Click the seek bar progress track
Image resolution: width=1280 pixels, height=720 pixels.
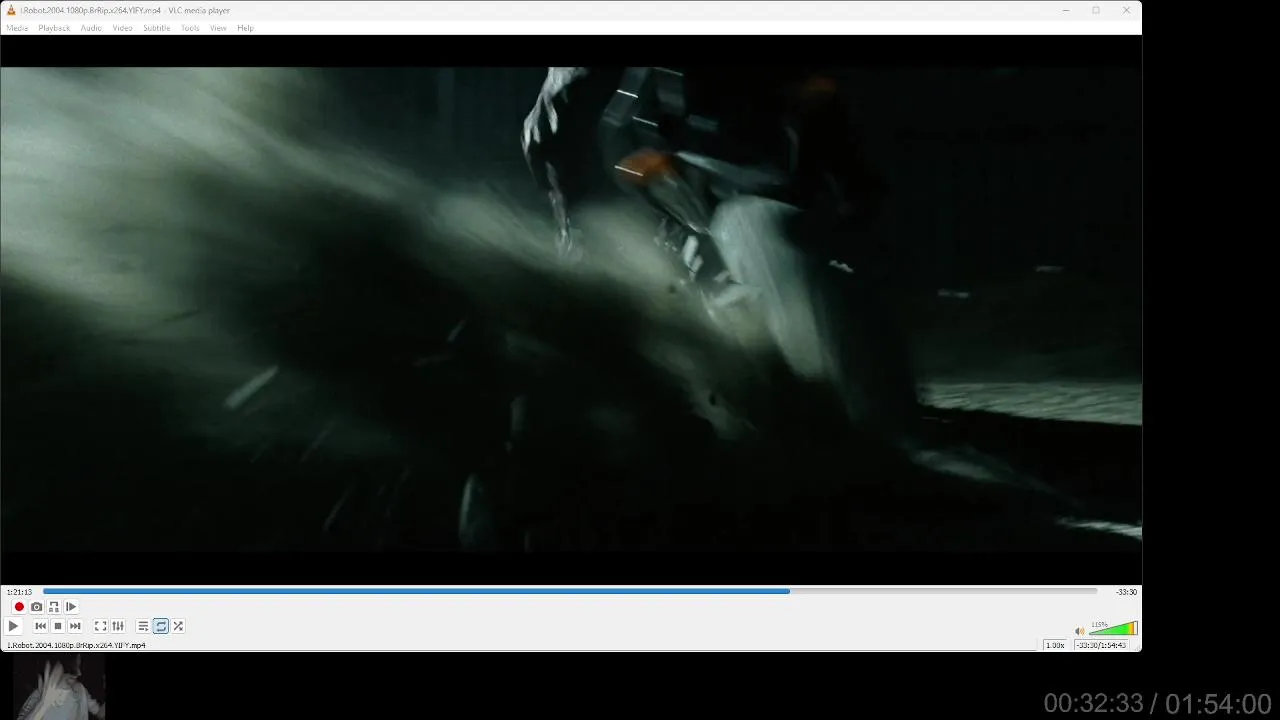[570, 591]
